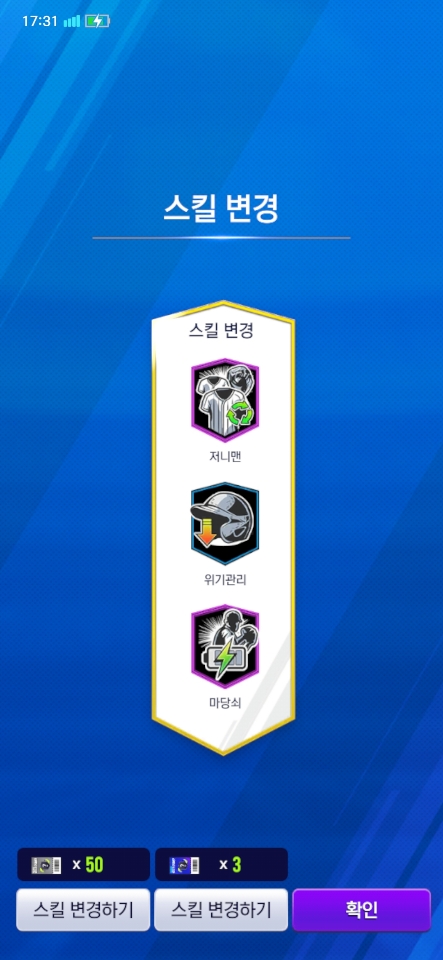The width and height of the screenshot is (443, 960).
Task: Tap the signal strength bars icon
Action: pyautogui.click(x=72, y=21)
